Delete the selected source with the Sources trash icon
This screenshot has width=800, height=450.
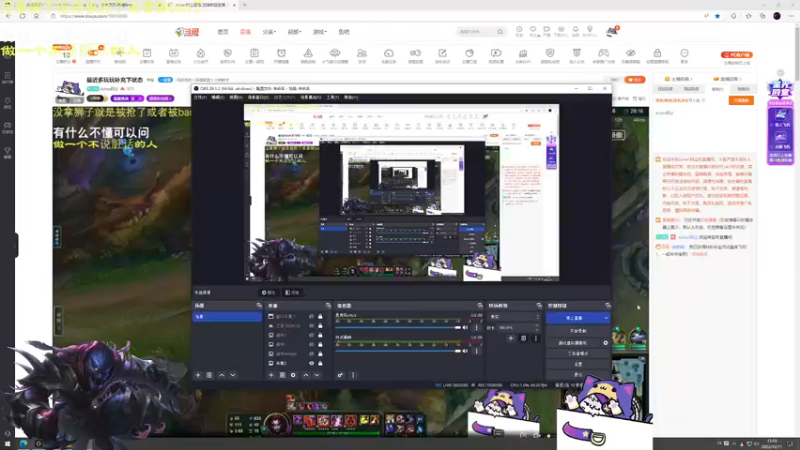[x=282, y=375]
